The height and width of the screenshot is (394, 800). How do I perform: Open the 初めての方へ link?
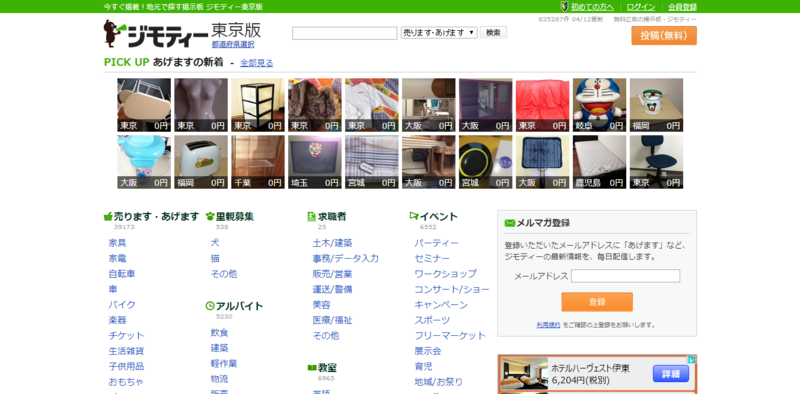coord(592,7)
